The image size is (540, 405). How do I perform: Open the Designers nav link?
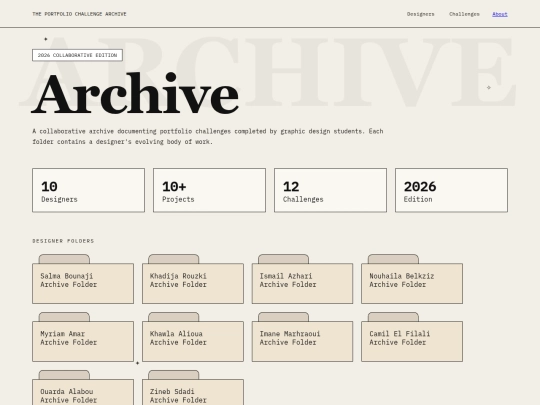point(420,14)
